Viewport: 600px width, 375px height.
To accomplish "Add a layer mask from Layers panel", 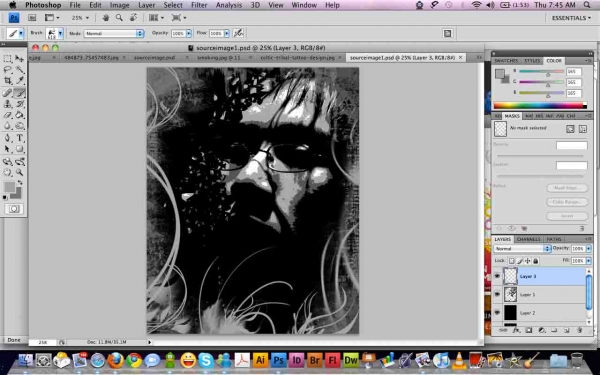I will pos(529,330).
